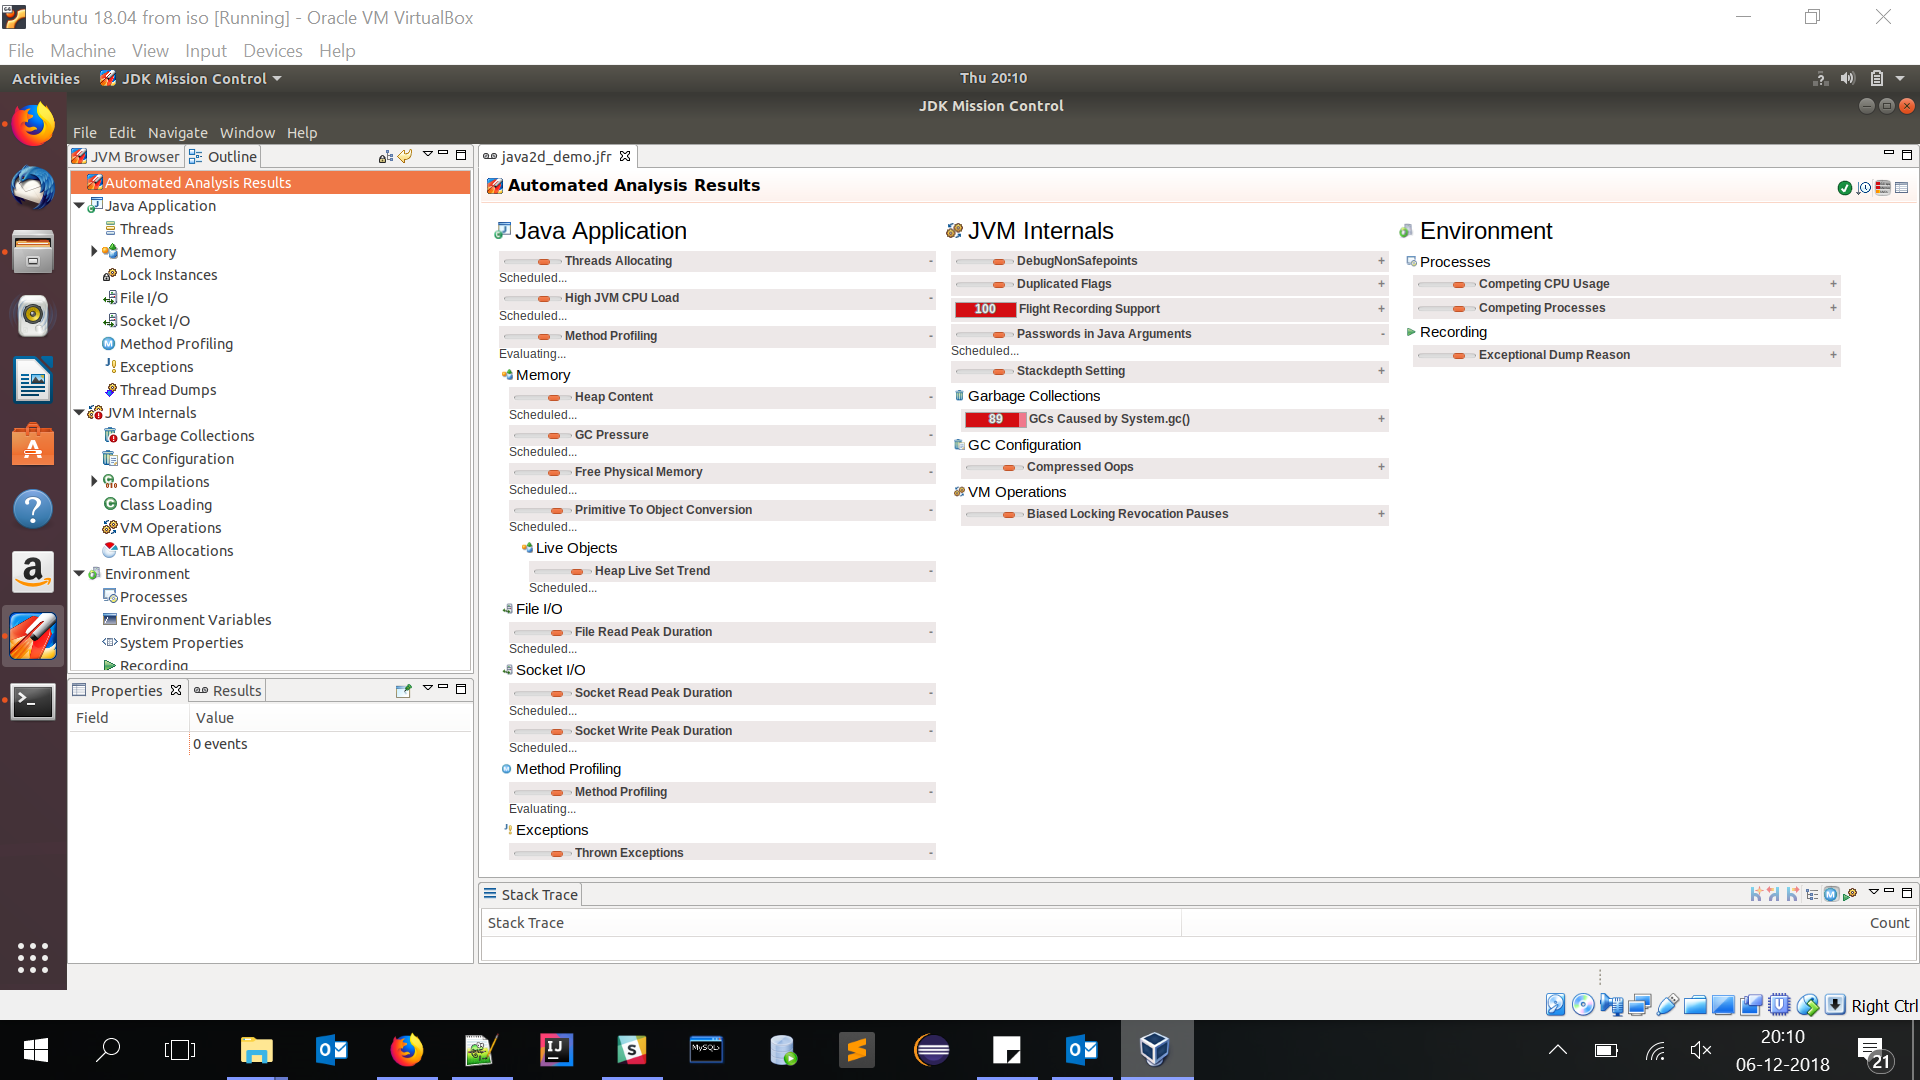Open the Navigate menu
The image size is (1920, 1080).
point(177,132)
